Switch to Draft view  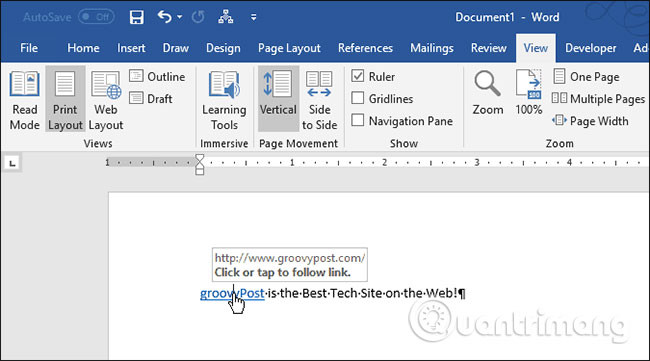tap(151, 99)
